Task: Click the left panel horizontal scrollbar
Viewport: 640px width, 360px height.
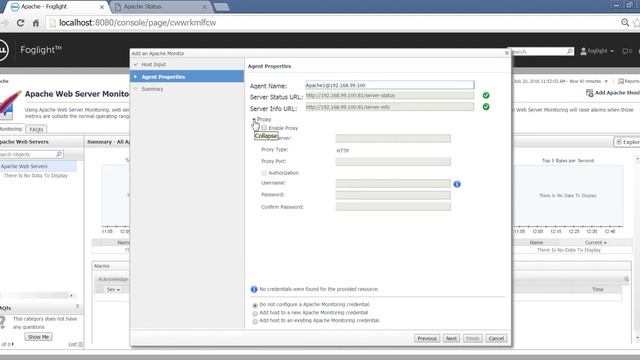Action: click(37, 295)
